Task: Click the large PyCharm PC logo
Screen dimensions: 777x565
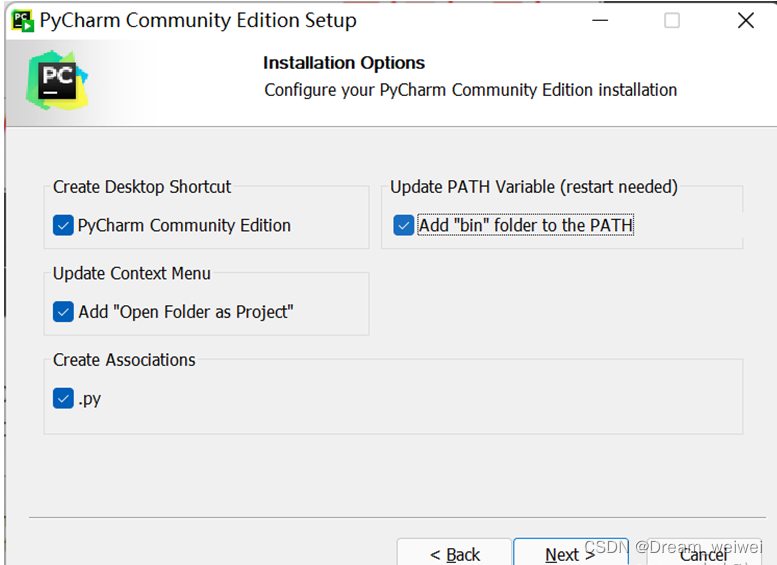Action: (x=57, y=80)
